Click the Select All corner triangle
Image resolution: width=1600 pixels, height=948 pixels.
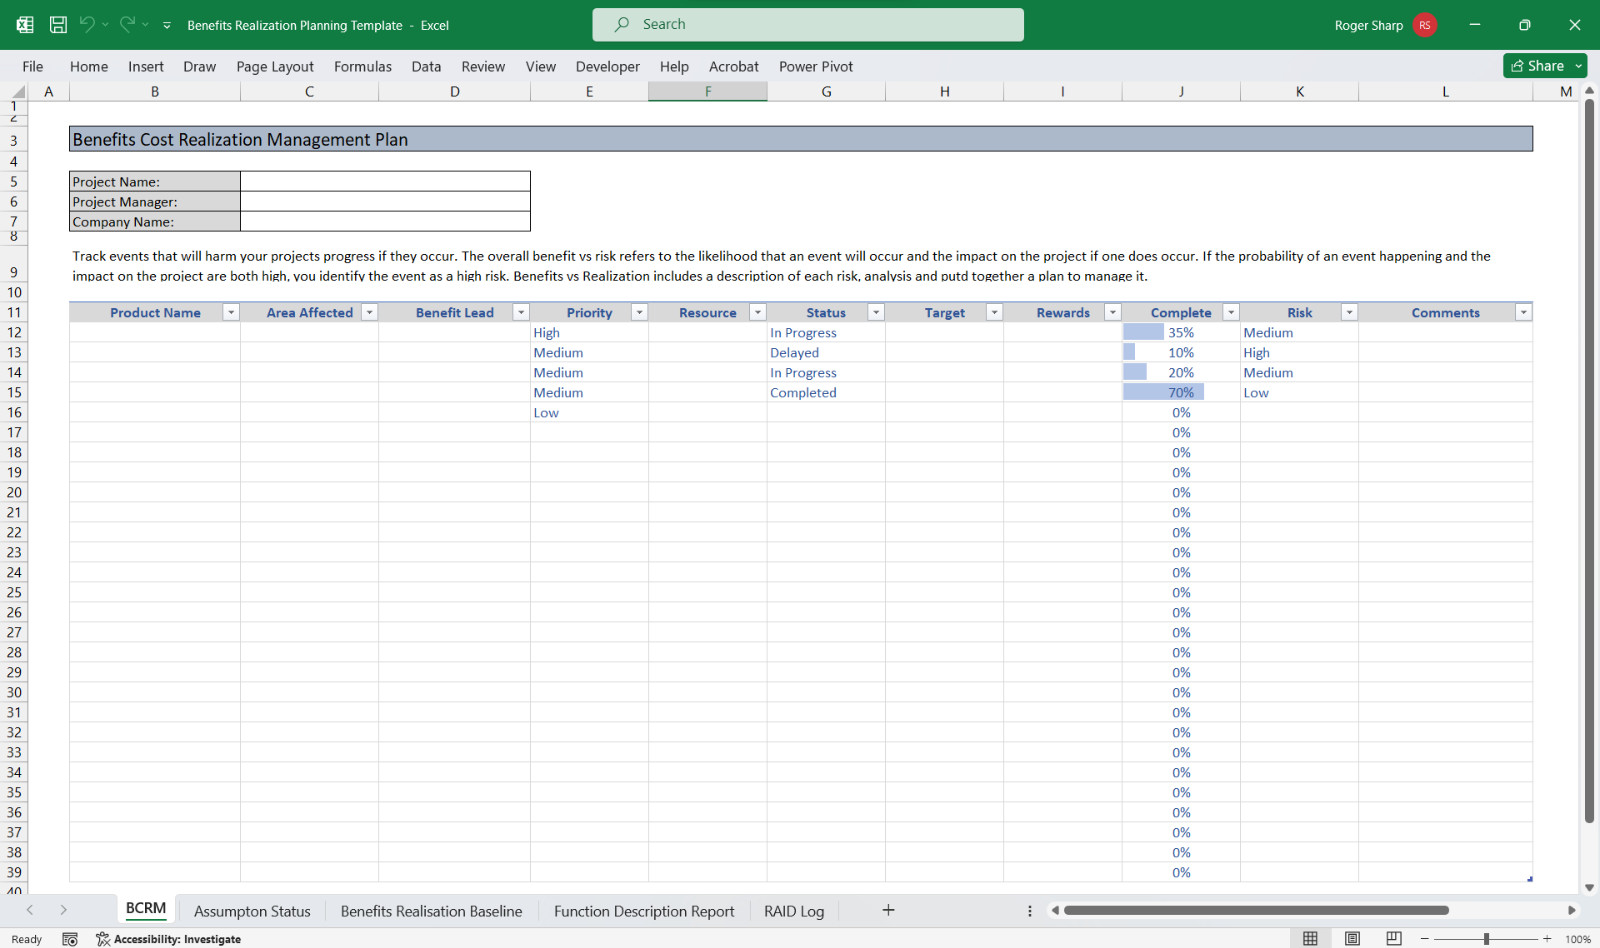click(x=18, y=91)
